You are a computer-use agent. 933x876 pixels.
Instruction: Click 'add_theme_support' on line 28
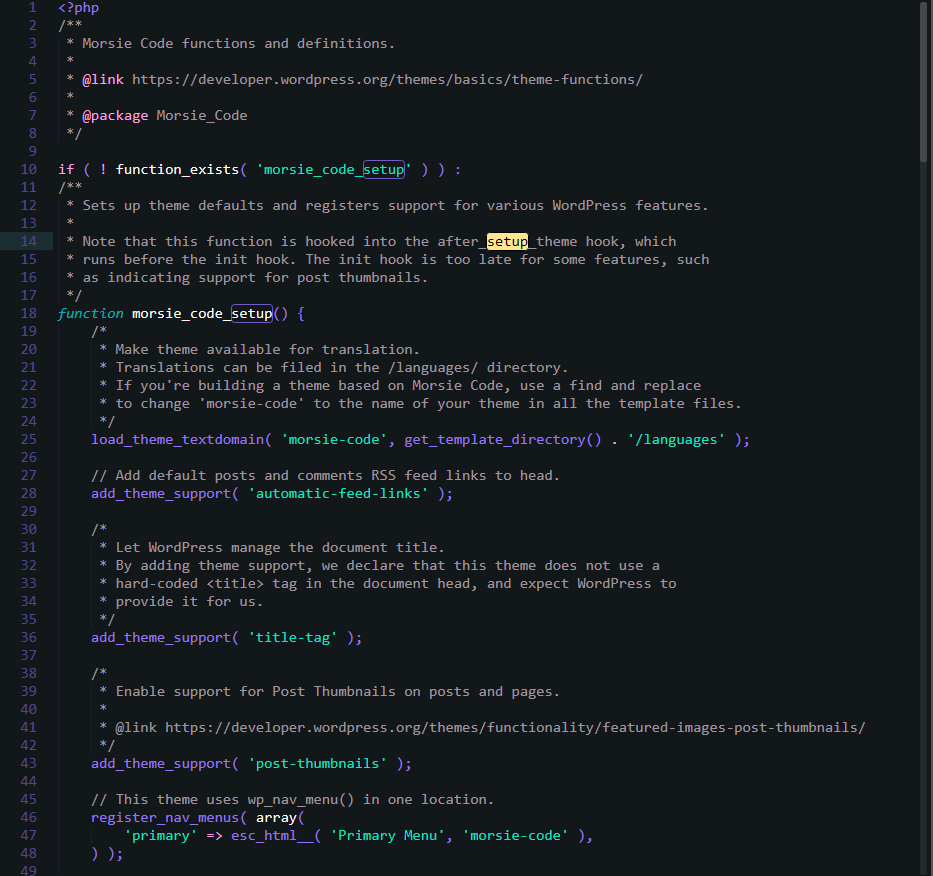(x=161, y=494)
